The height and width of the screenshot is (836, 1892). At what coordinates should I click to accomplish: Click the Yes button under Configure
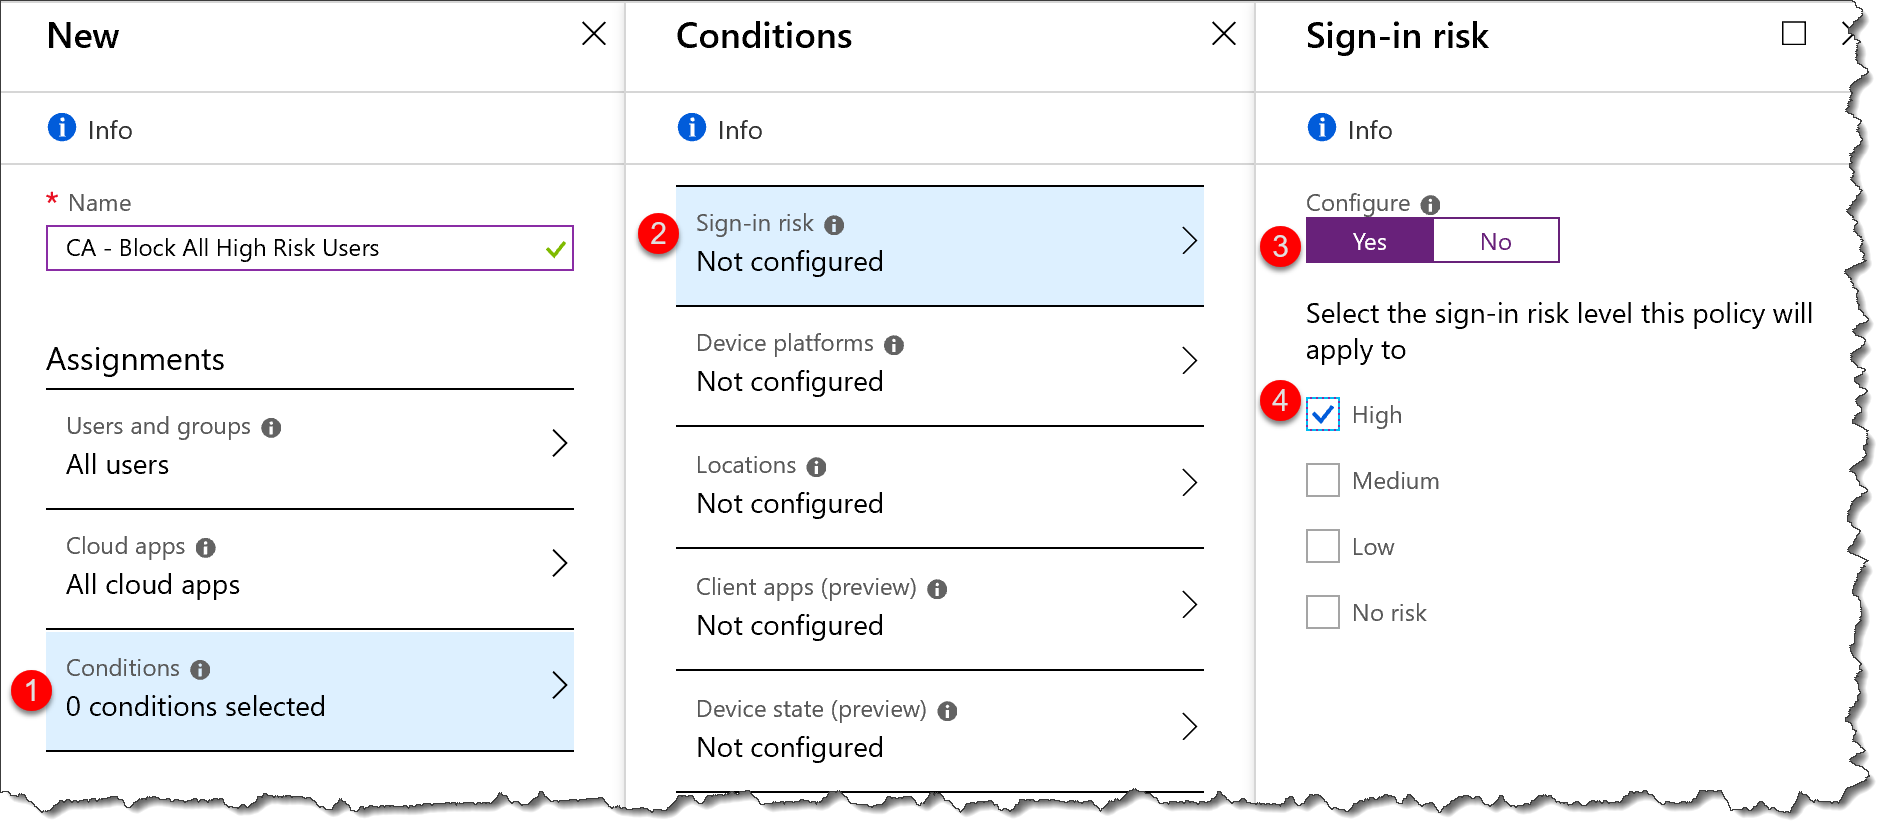coord(1368,241)
